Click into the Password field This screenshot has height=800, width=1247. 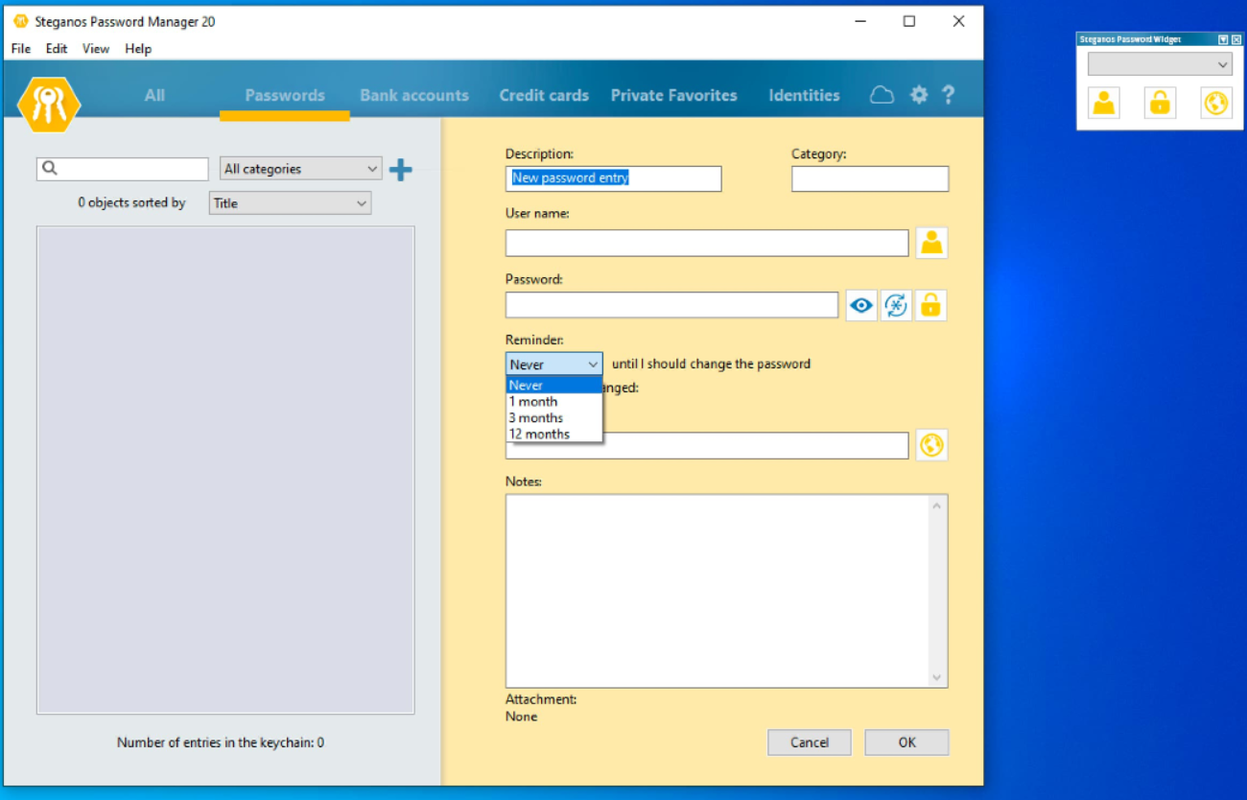672,305
